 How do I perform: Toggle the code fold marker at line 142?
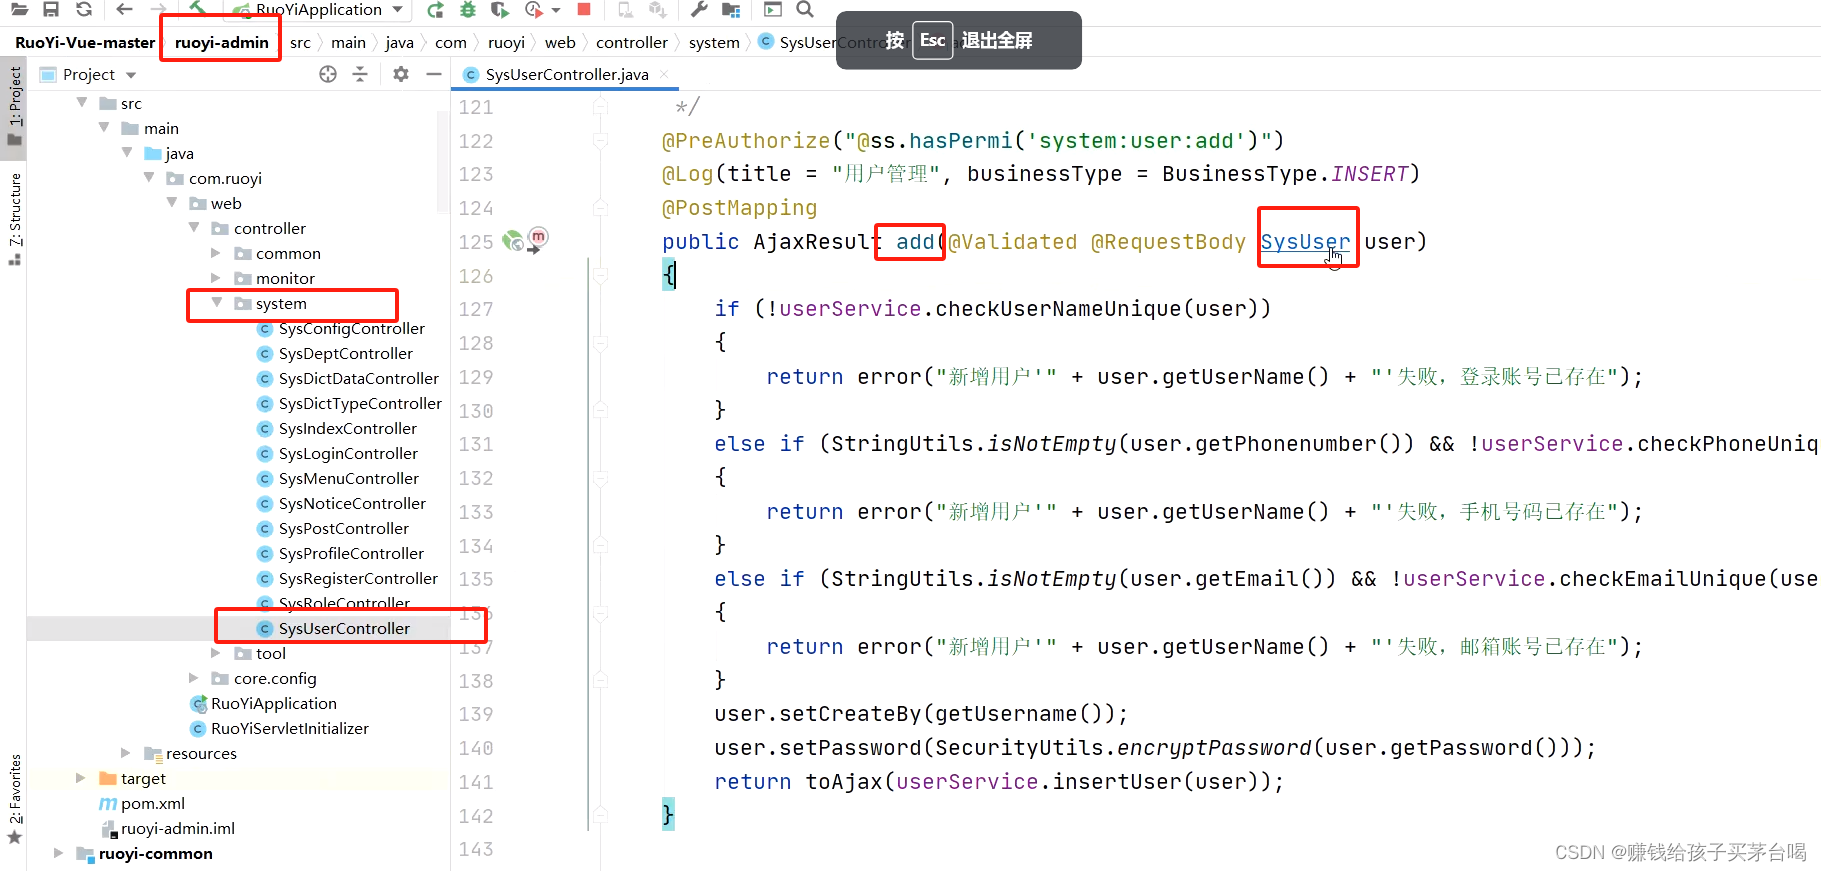pos(600,815)
